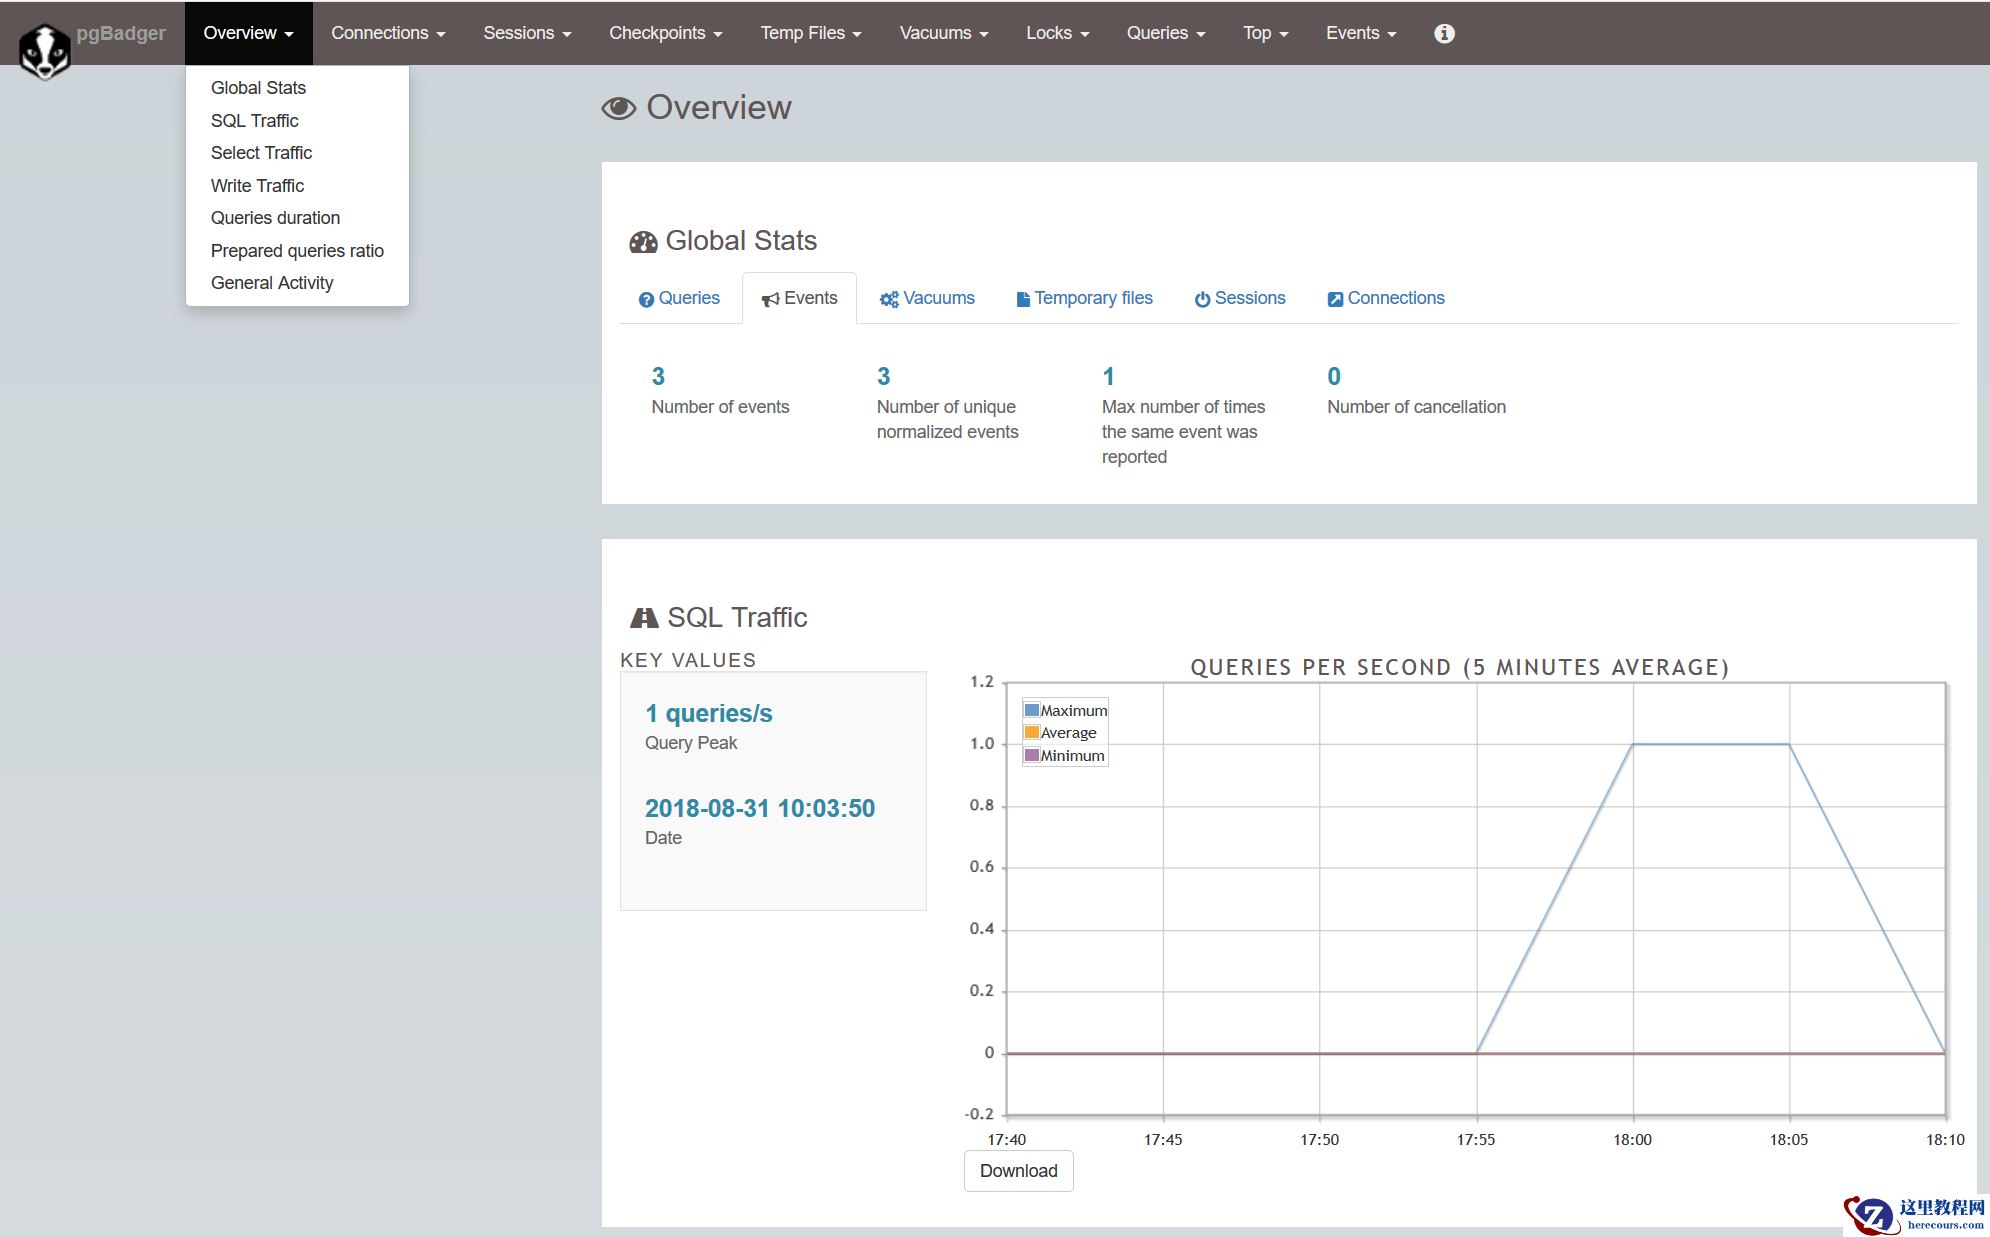The height and width of the screenshot is (1237, 1990).
Task: Open the Vacuums stats tab with gears icon
Action: click(x=927, y=298)
